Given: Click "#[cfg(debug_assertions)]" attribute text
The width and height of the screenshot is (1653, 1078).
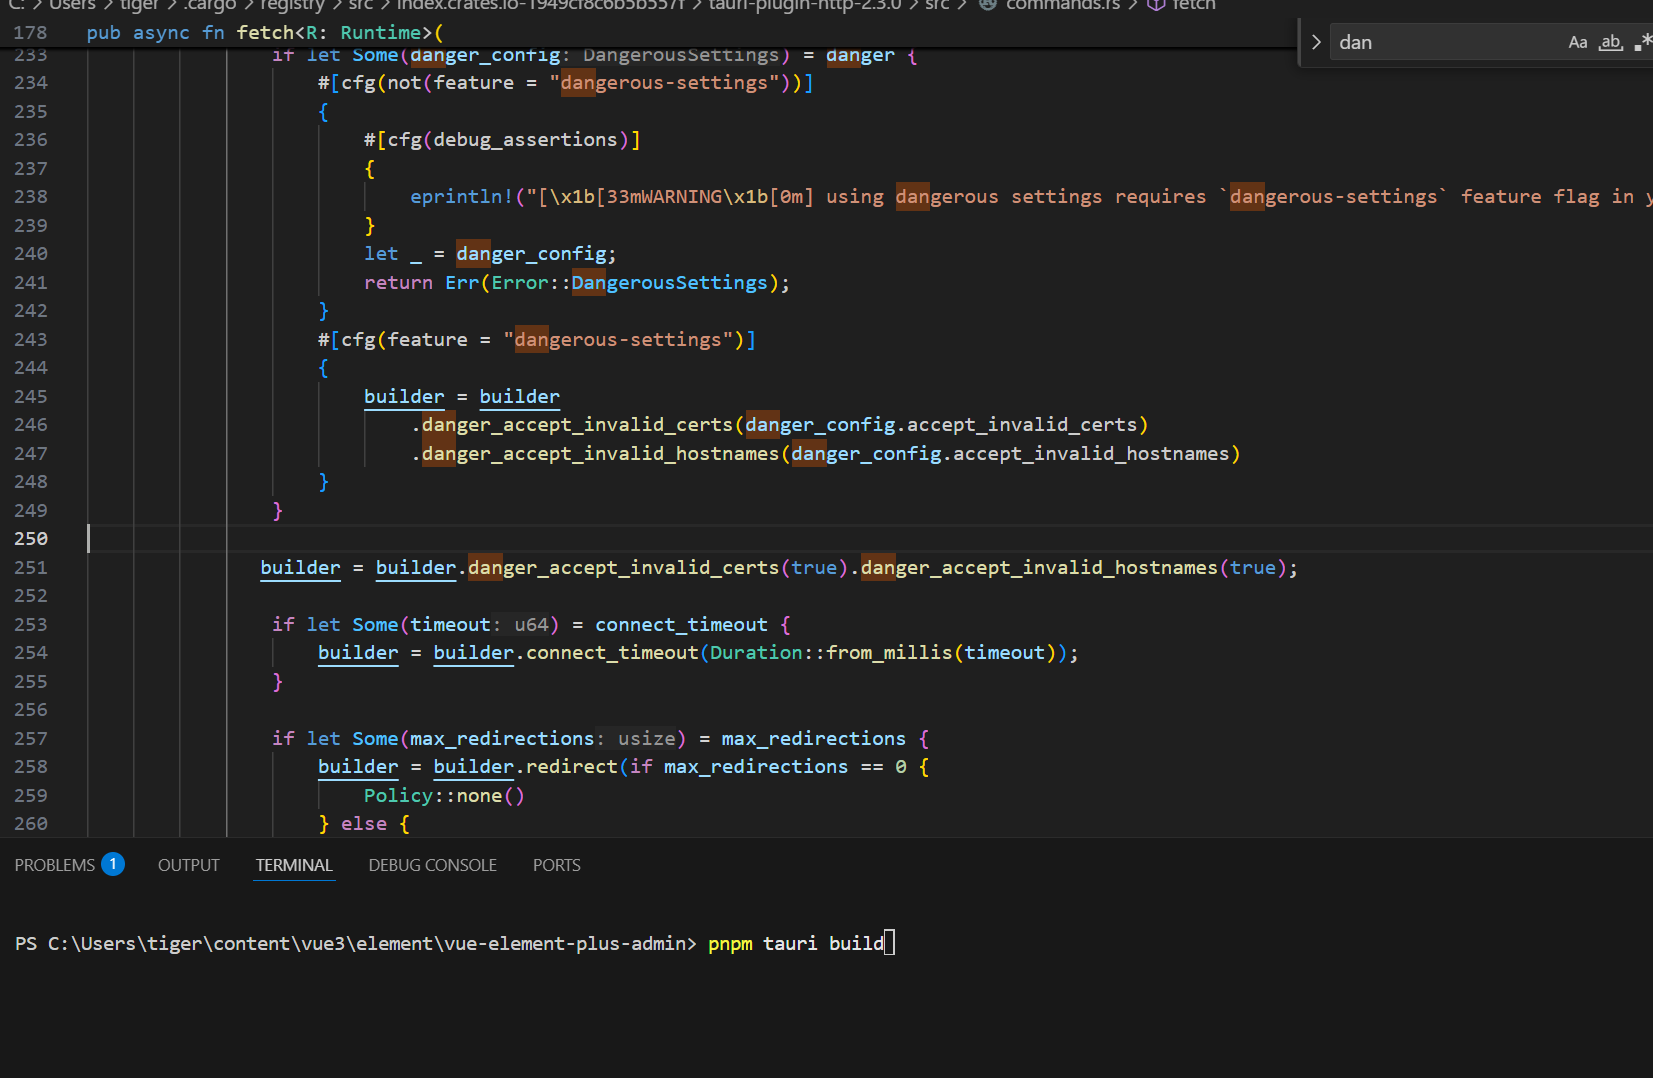Looking at the screenshot, I should pos(502,140).
